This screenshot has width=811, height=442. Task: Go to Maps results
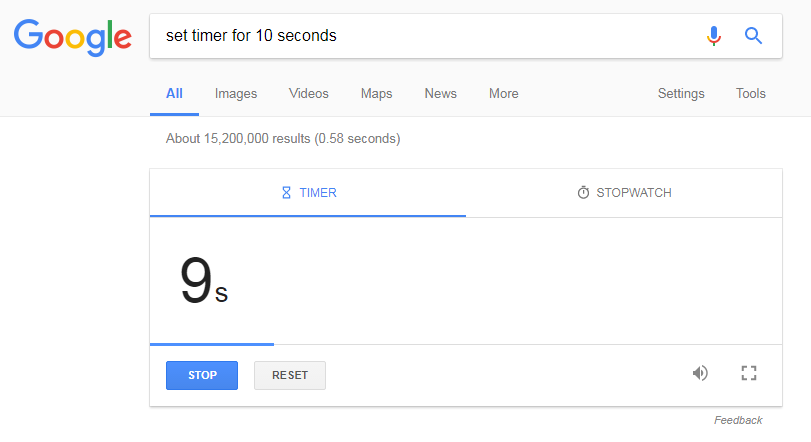[x=376, y=94]
